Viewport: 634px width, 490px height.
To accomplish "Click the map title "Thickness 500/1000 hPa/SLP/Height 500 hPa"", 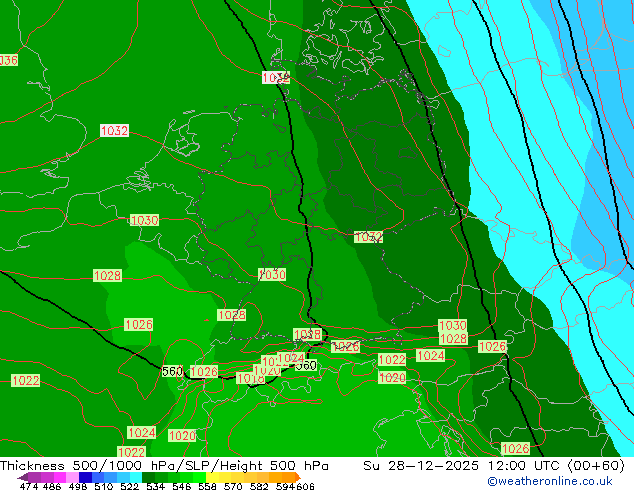I will (164, 466).
